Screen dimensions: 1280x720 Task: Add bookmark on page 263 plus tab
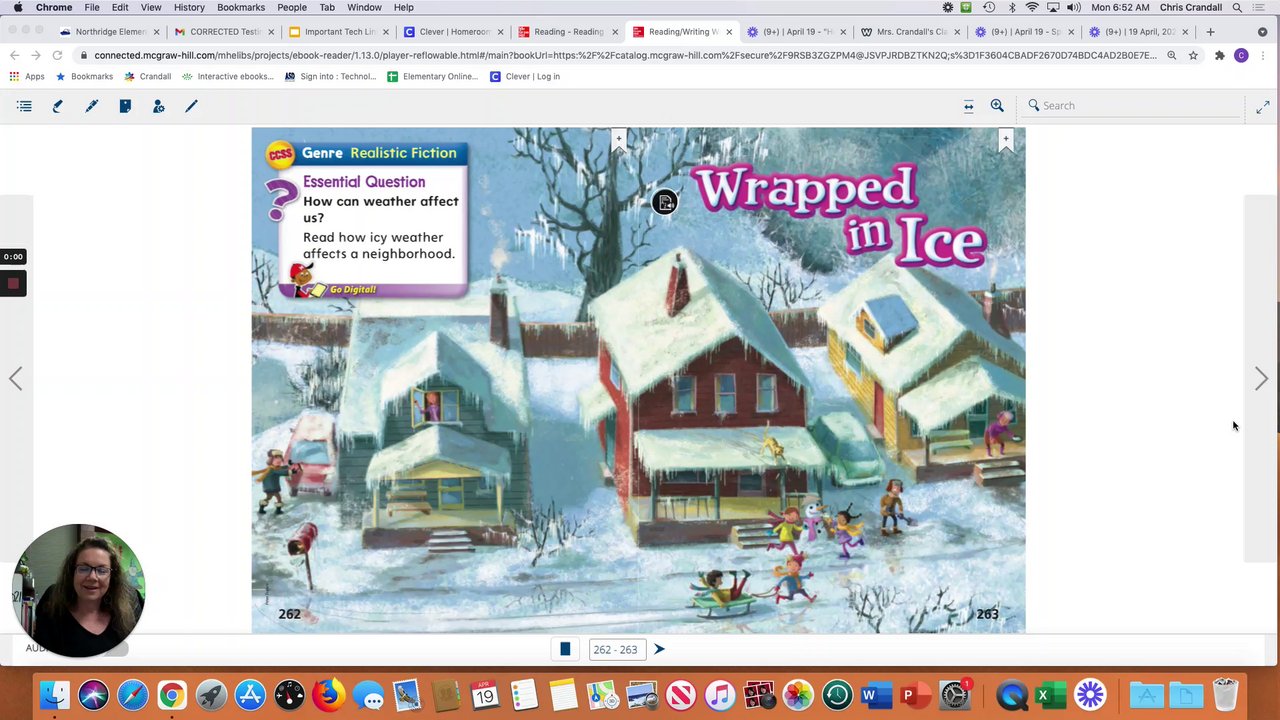point(1006,140)
